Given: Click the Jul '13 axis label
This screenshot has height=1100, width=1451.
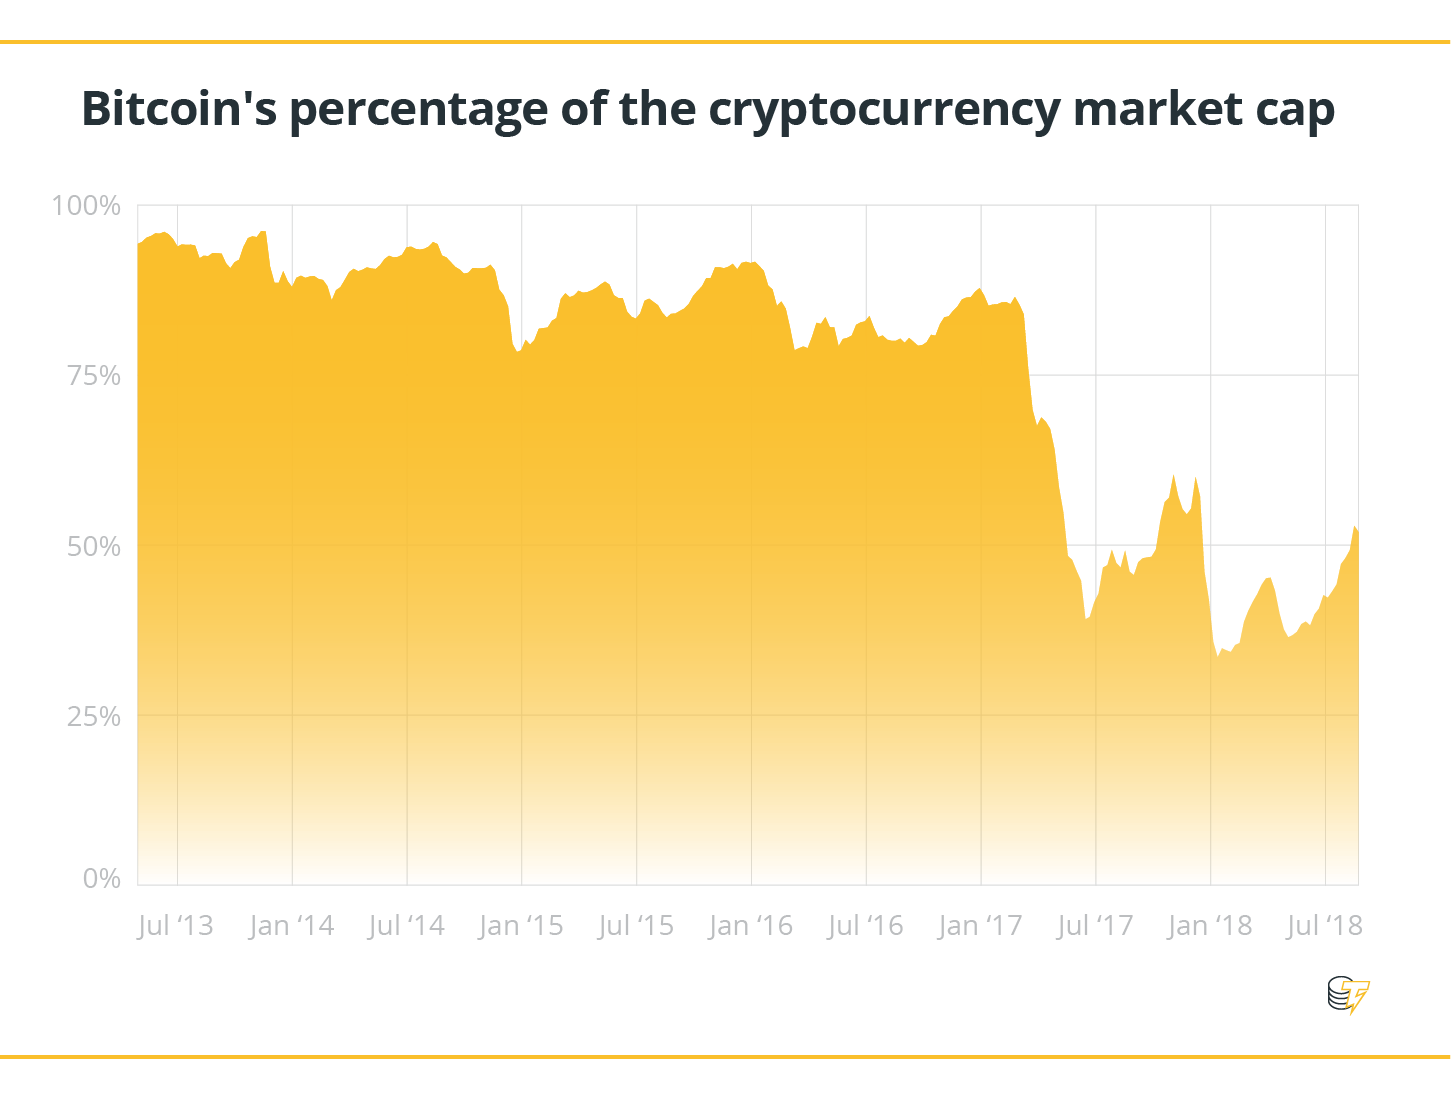Looking at the screenshot, I should 176,925.
